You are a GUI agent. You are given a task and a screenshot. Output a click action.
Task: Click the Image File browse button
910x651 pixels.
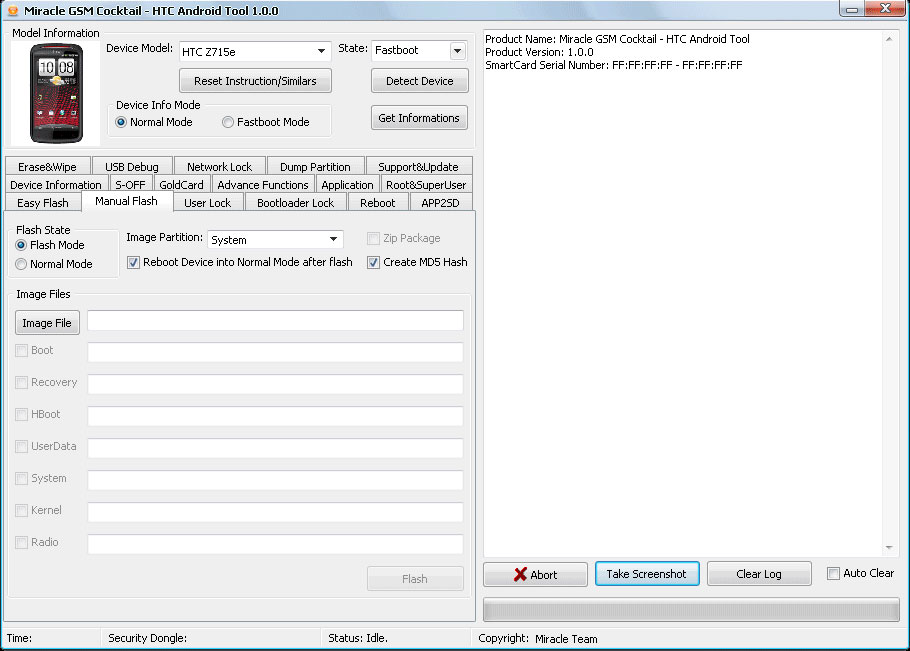[x=47, y=323]
